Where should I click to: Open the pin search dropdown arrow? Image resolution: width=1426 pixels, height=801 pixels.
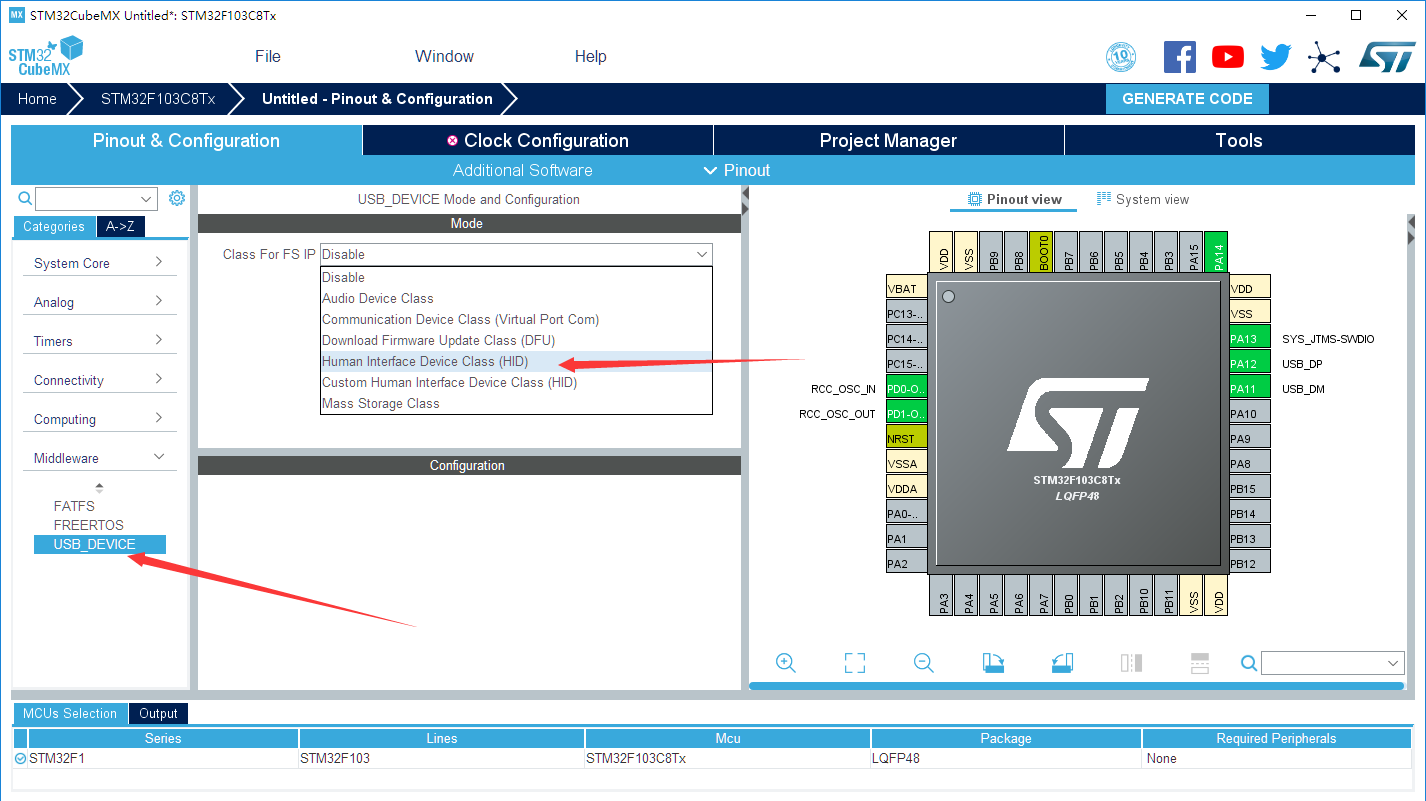[x=1394, y=663]
